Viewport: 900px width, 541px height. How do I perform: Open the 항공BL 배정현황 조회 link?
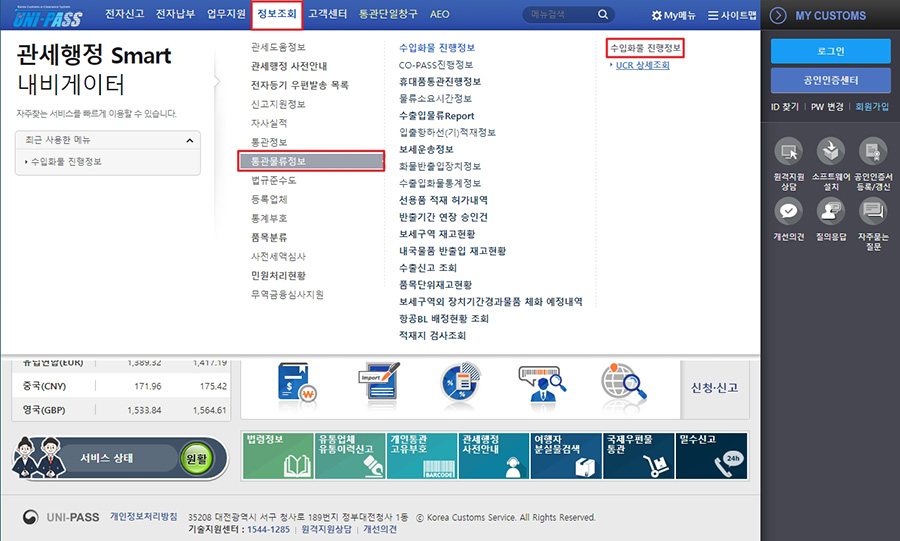click(444, 318)
